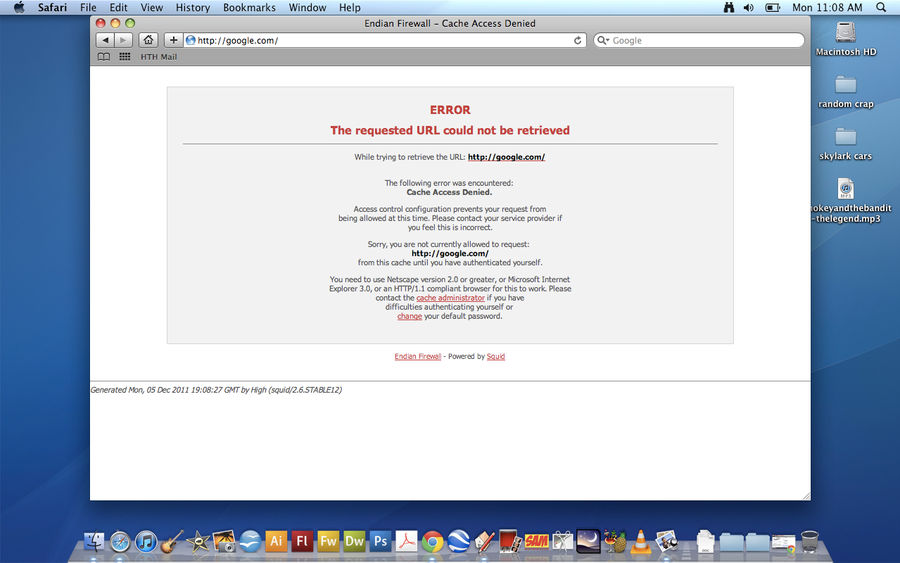900x563 pixels.
Task: Launch Adobe Acrobat from the dock
Action: [406, 541]
